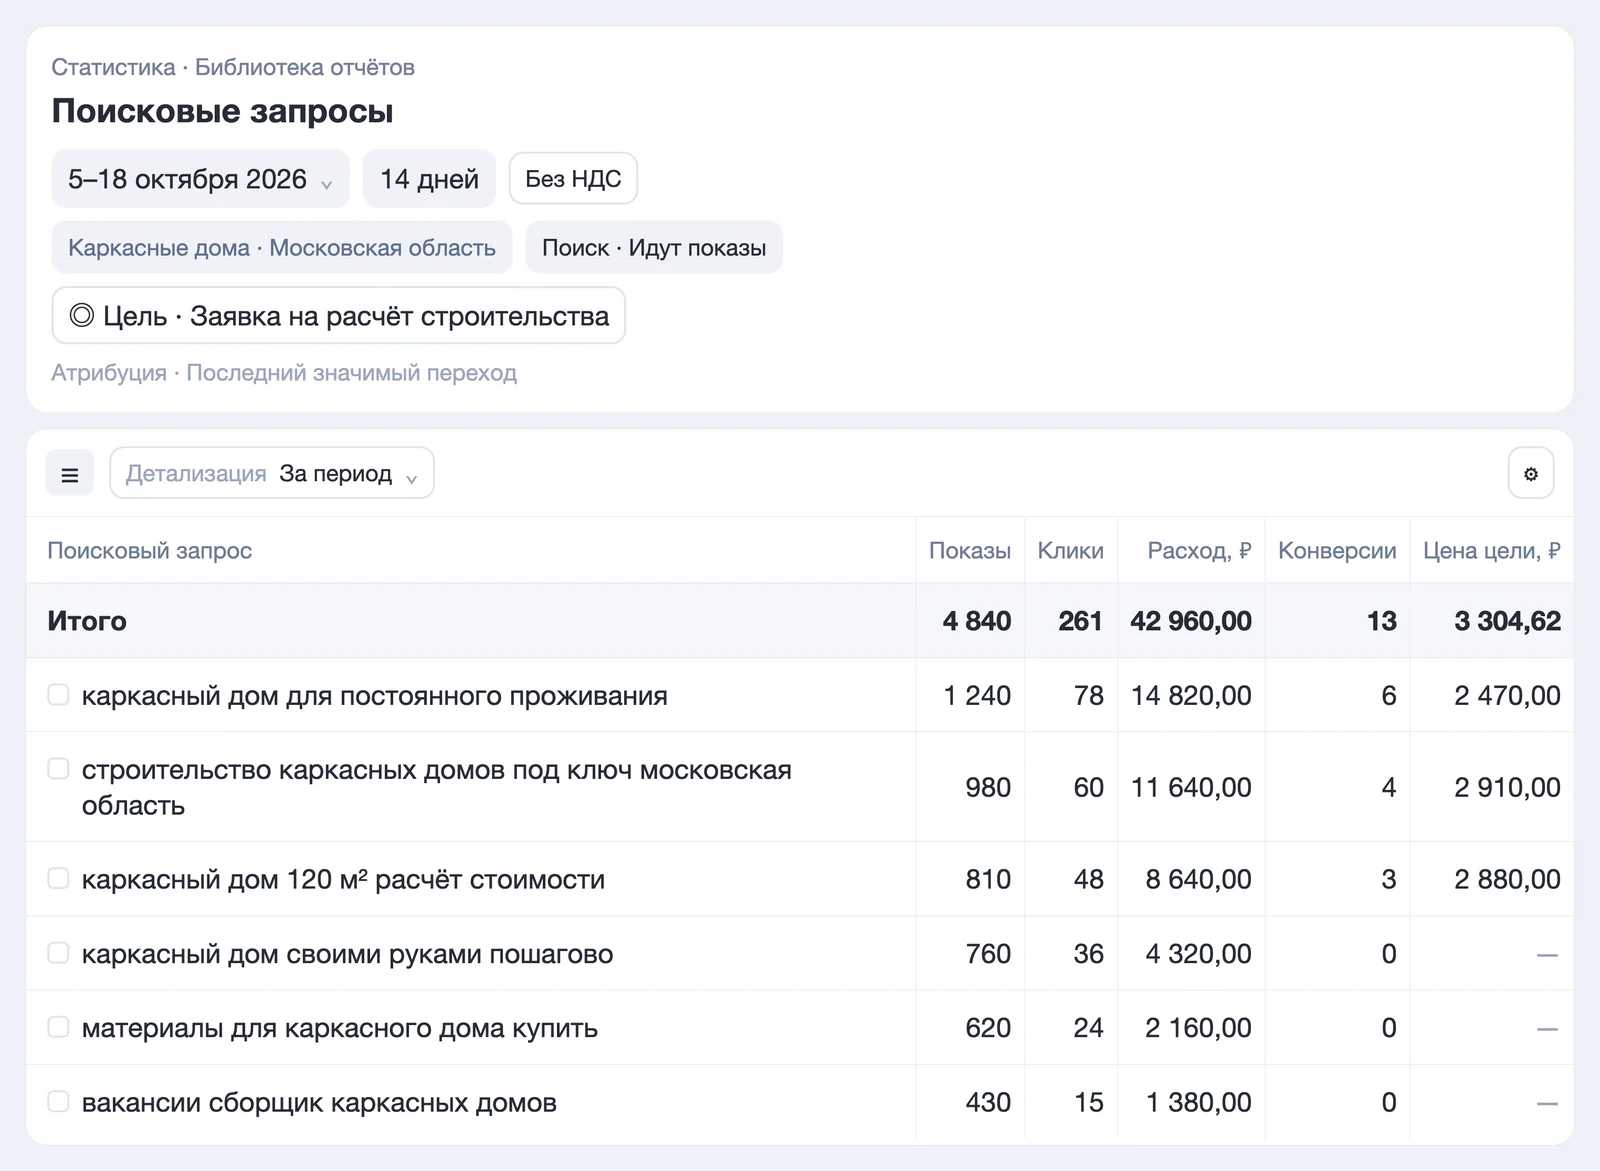Click query text "материалы для каркасного дома купить"
Image resolution: width=1600 pixels, height=1171 pixels.
tap(340, 1028)
